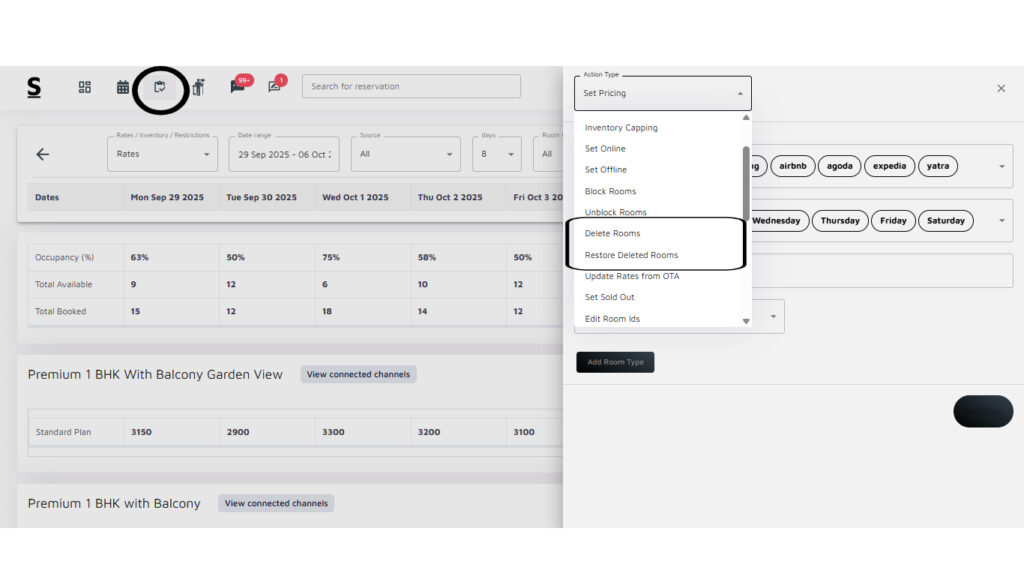Click the circled clipboard check icon
This screenshot has height=576, width=1024.
click(x=160, y=87)
